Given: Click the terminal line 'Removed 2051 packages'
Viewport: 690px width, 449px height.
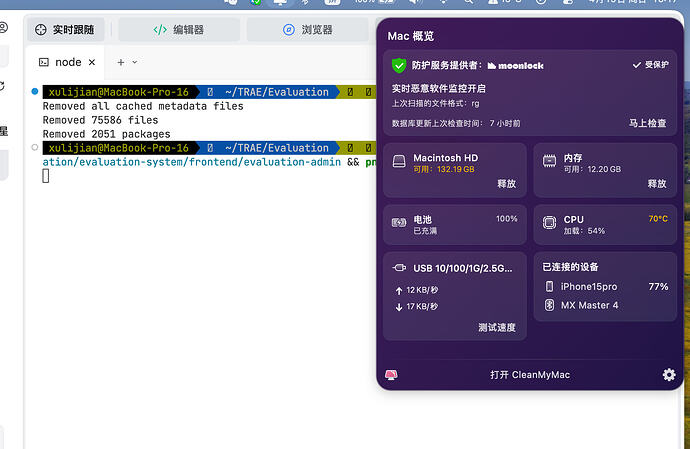Looking at the screenshot, I should pos(106,134).
